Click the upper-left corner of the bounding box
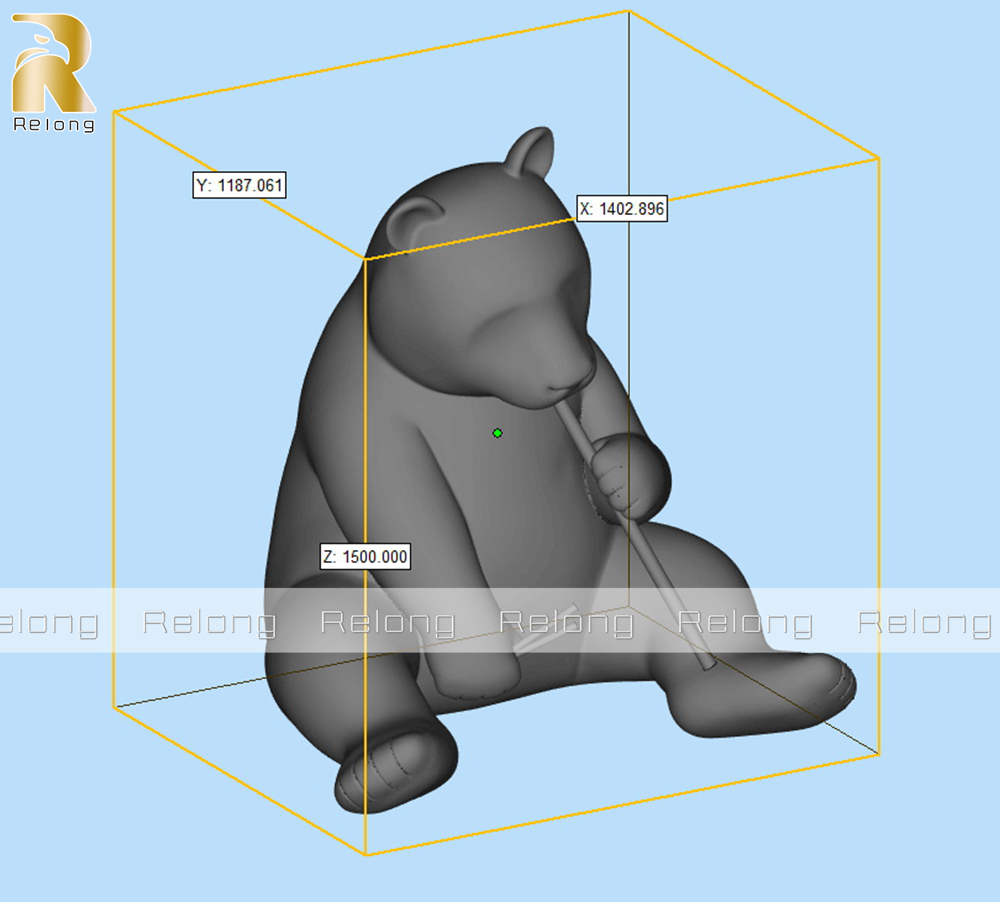This screenshot has height=902, width=1000. [114, 111]
